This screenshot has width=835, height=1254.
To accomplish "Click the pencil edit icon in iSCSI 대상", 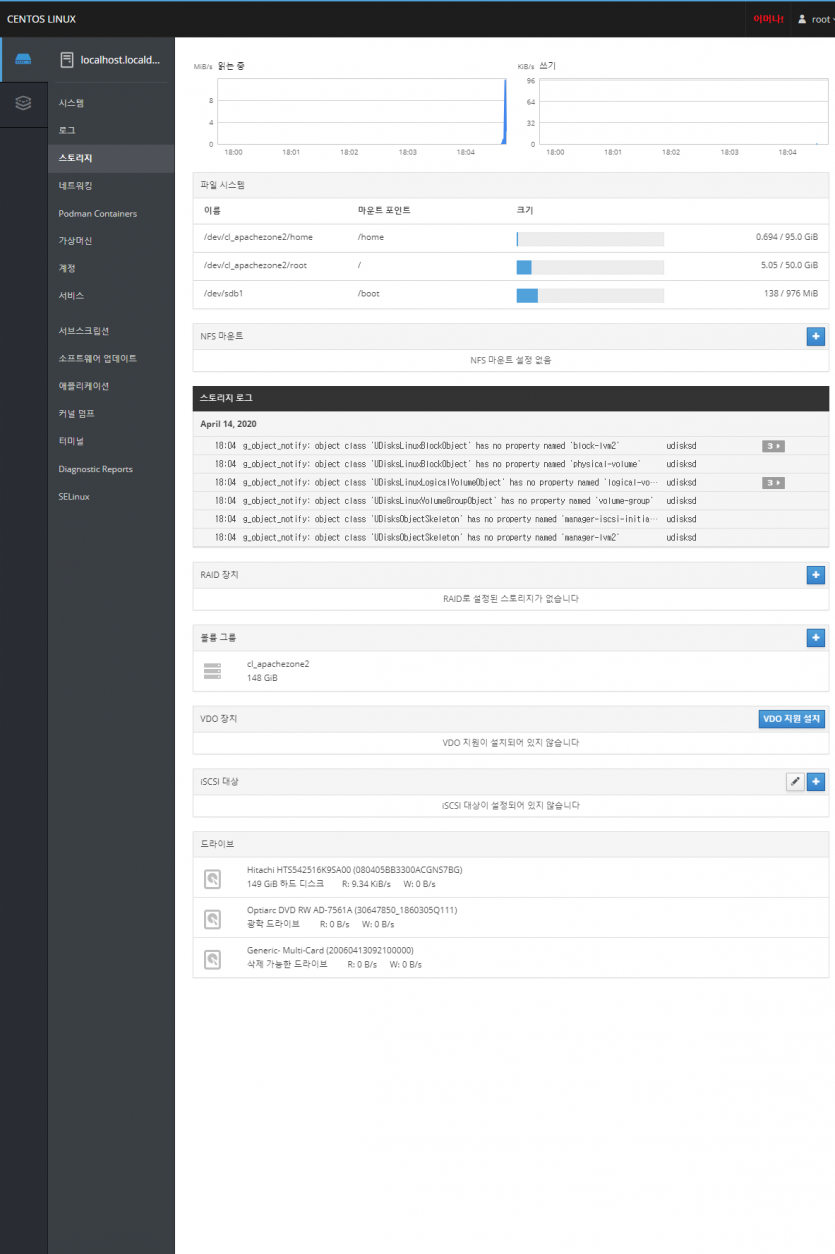I will coord(795,782).
